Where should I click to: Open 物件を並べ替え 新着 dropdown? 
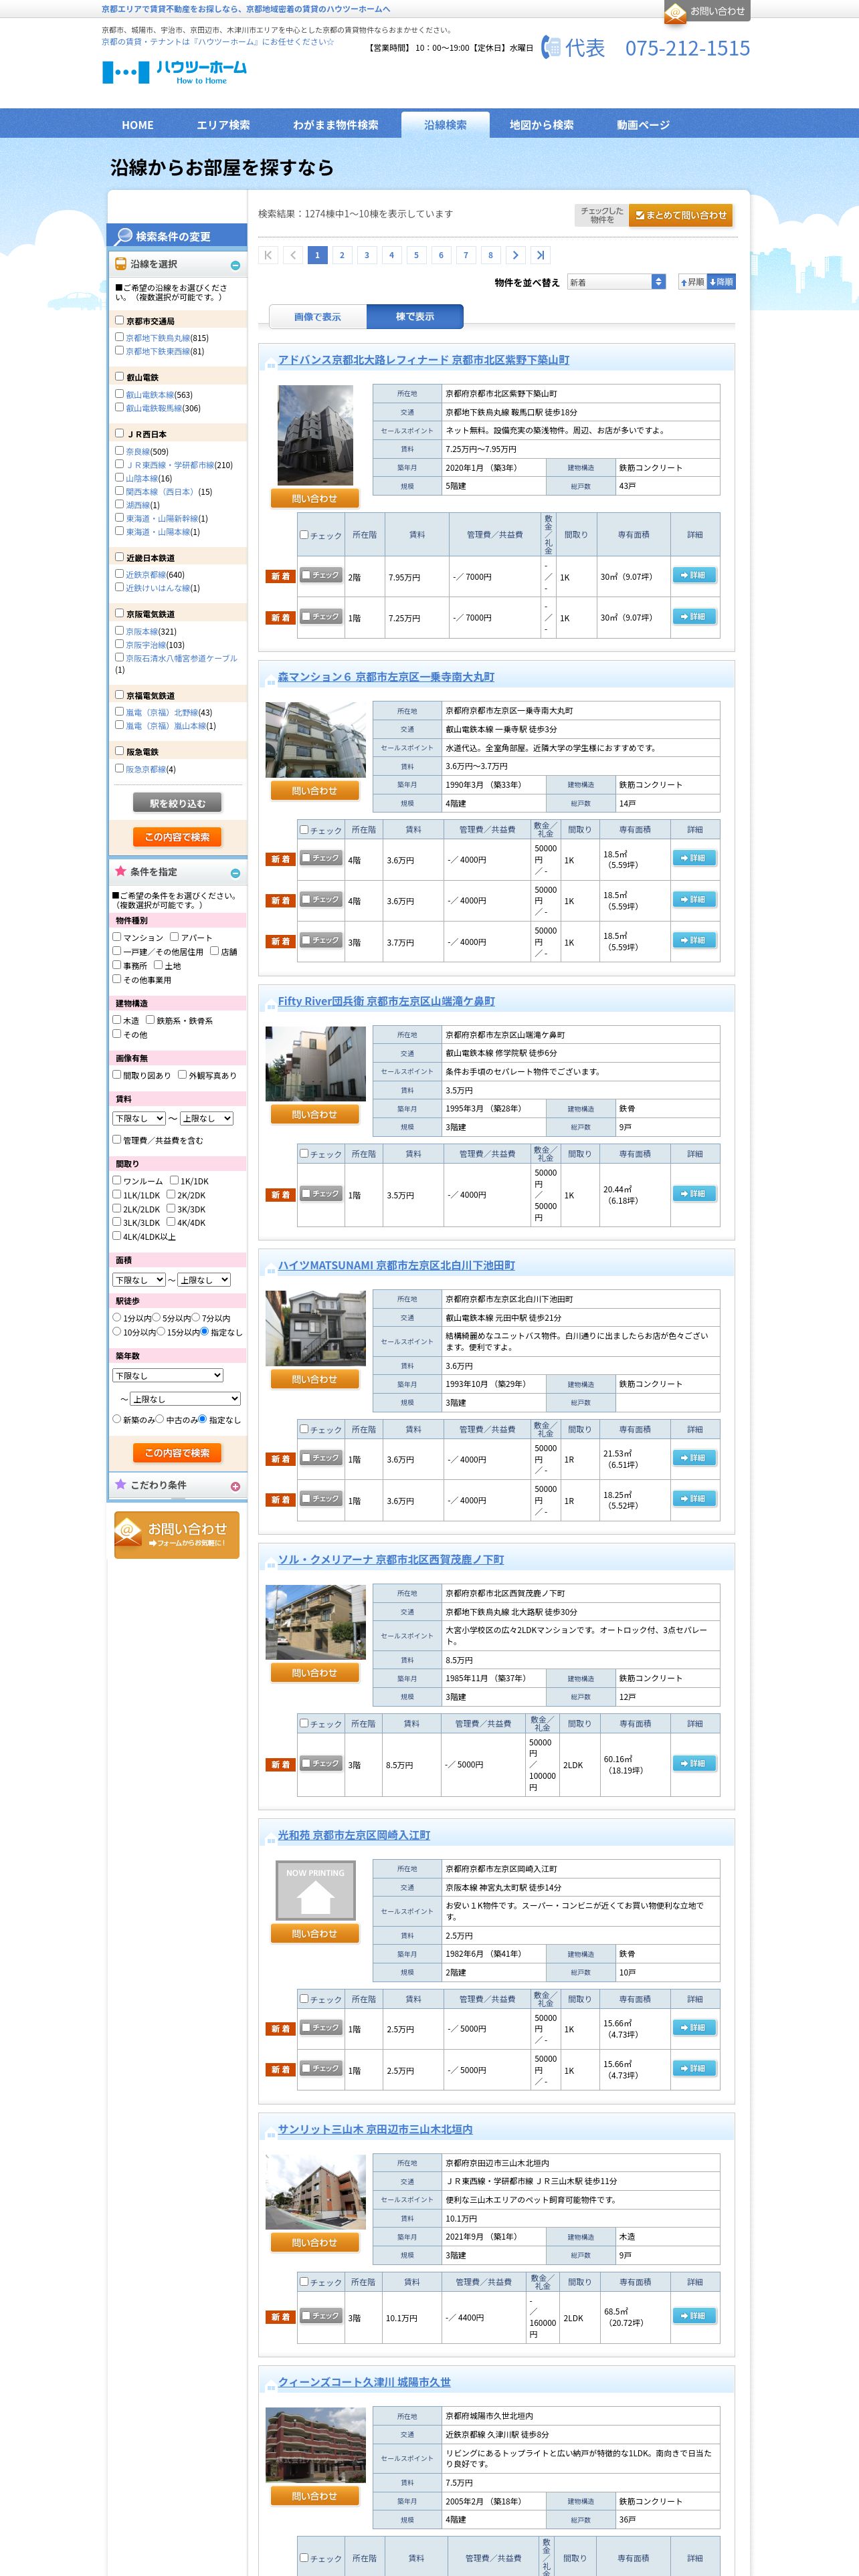616,282
